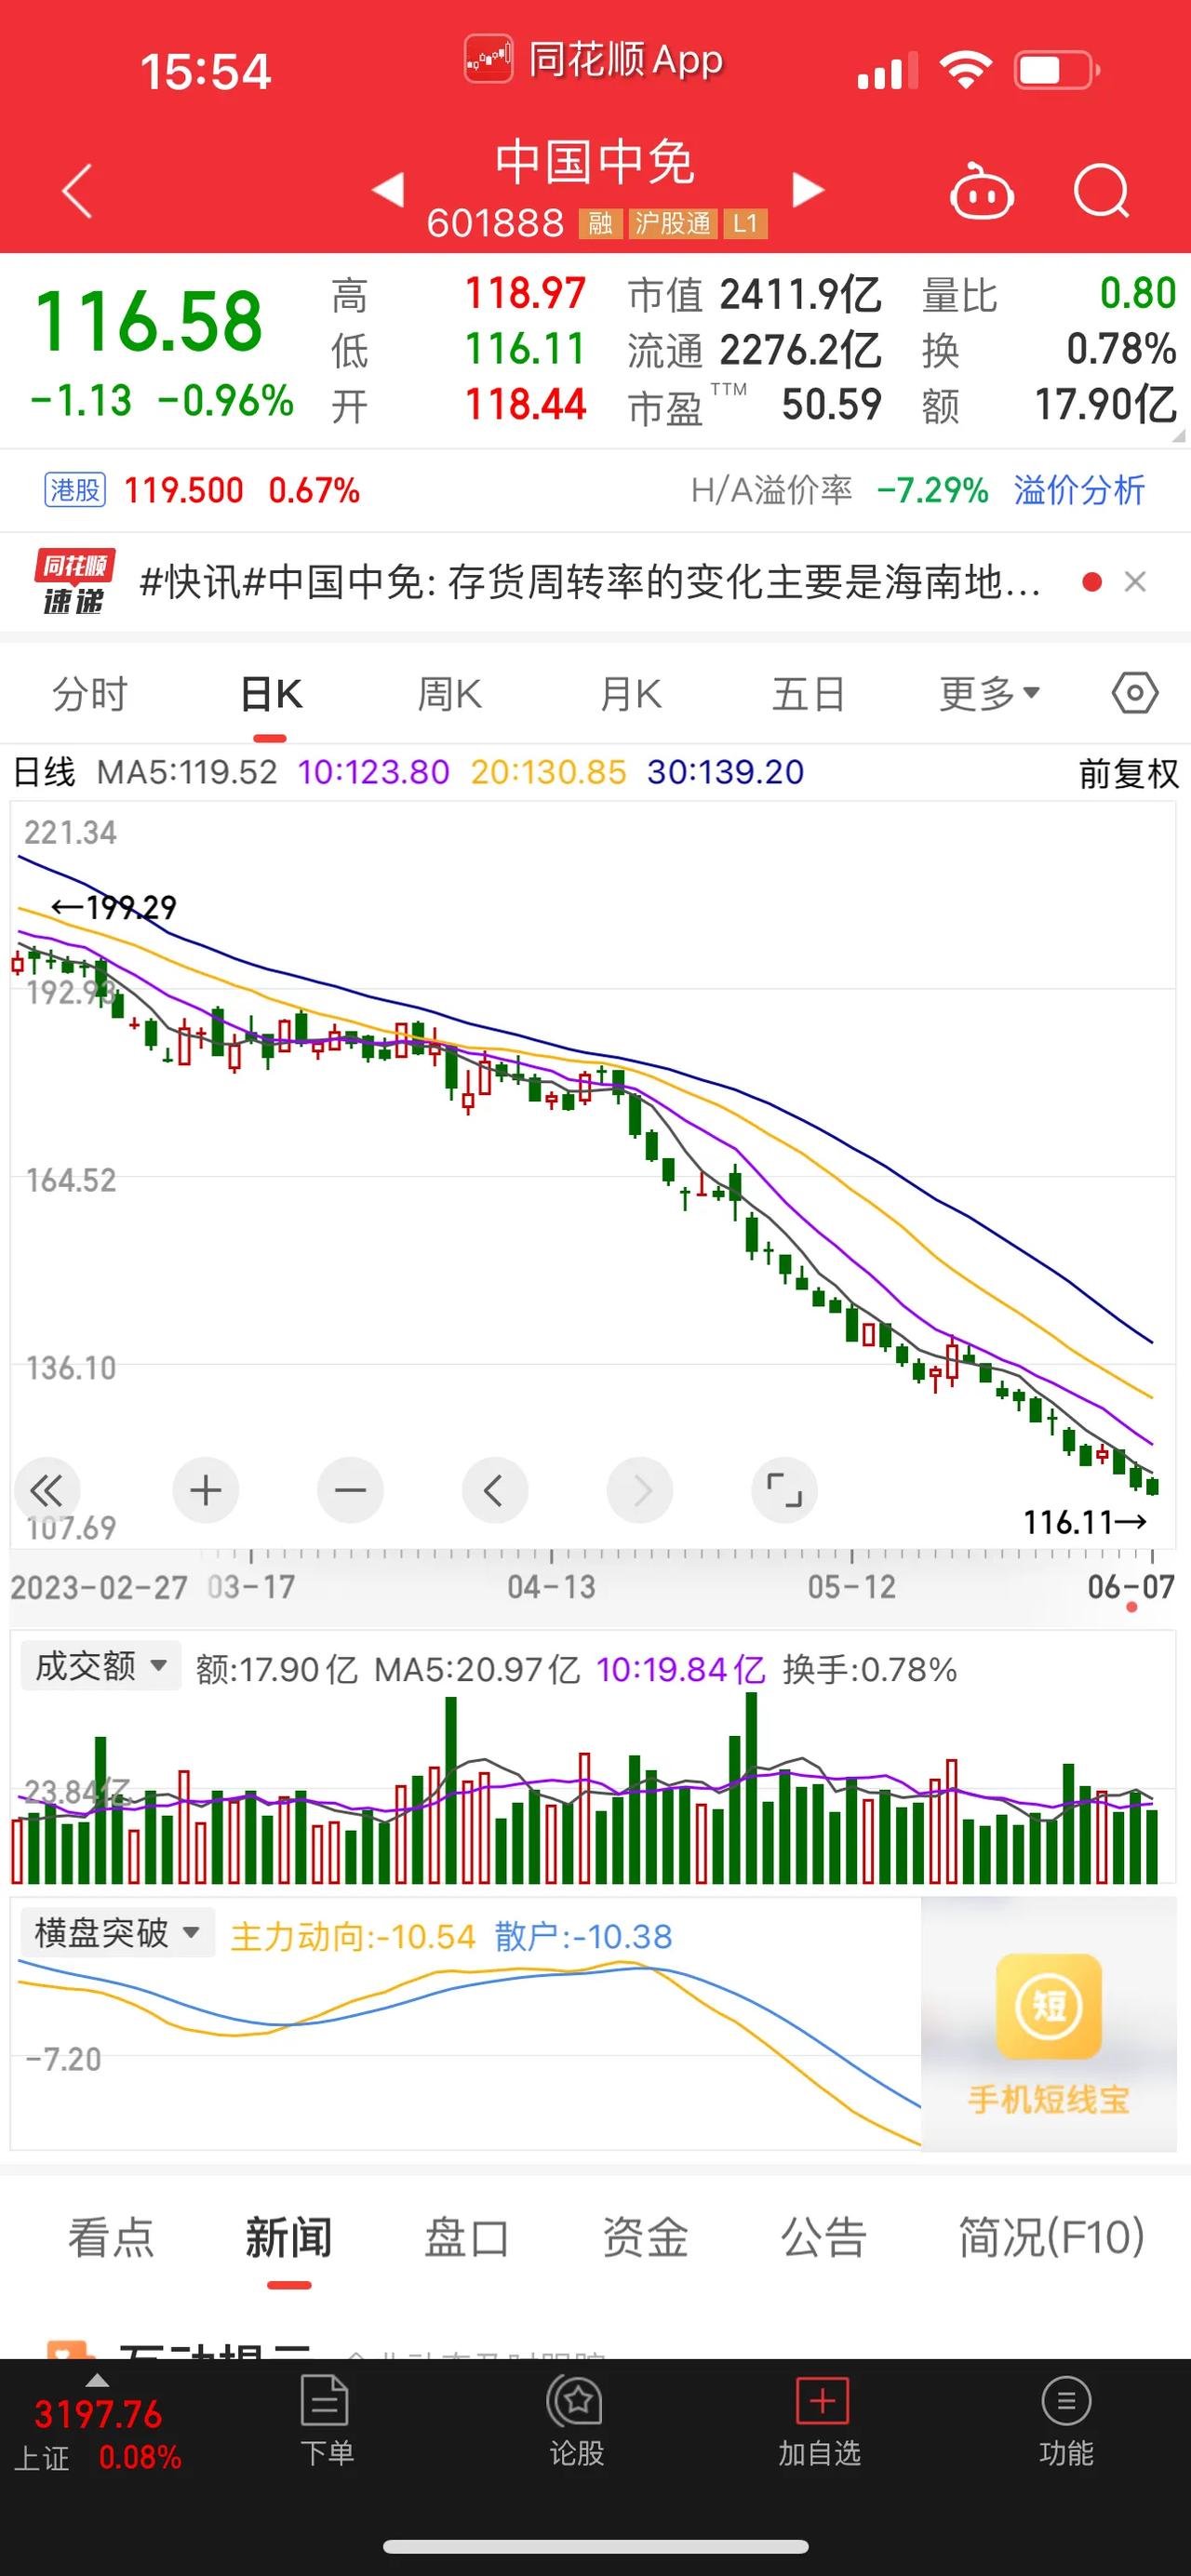1191x2576 pixels.
Task: Expand chart to fullscreen
Action: tap(784, 1491)
